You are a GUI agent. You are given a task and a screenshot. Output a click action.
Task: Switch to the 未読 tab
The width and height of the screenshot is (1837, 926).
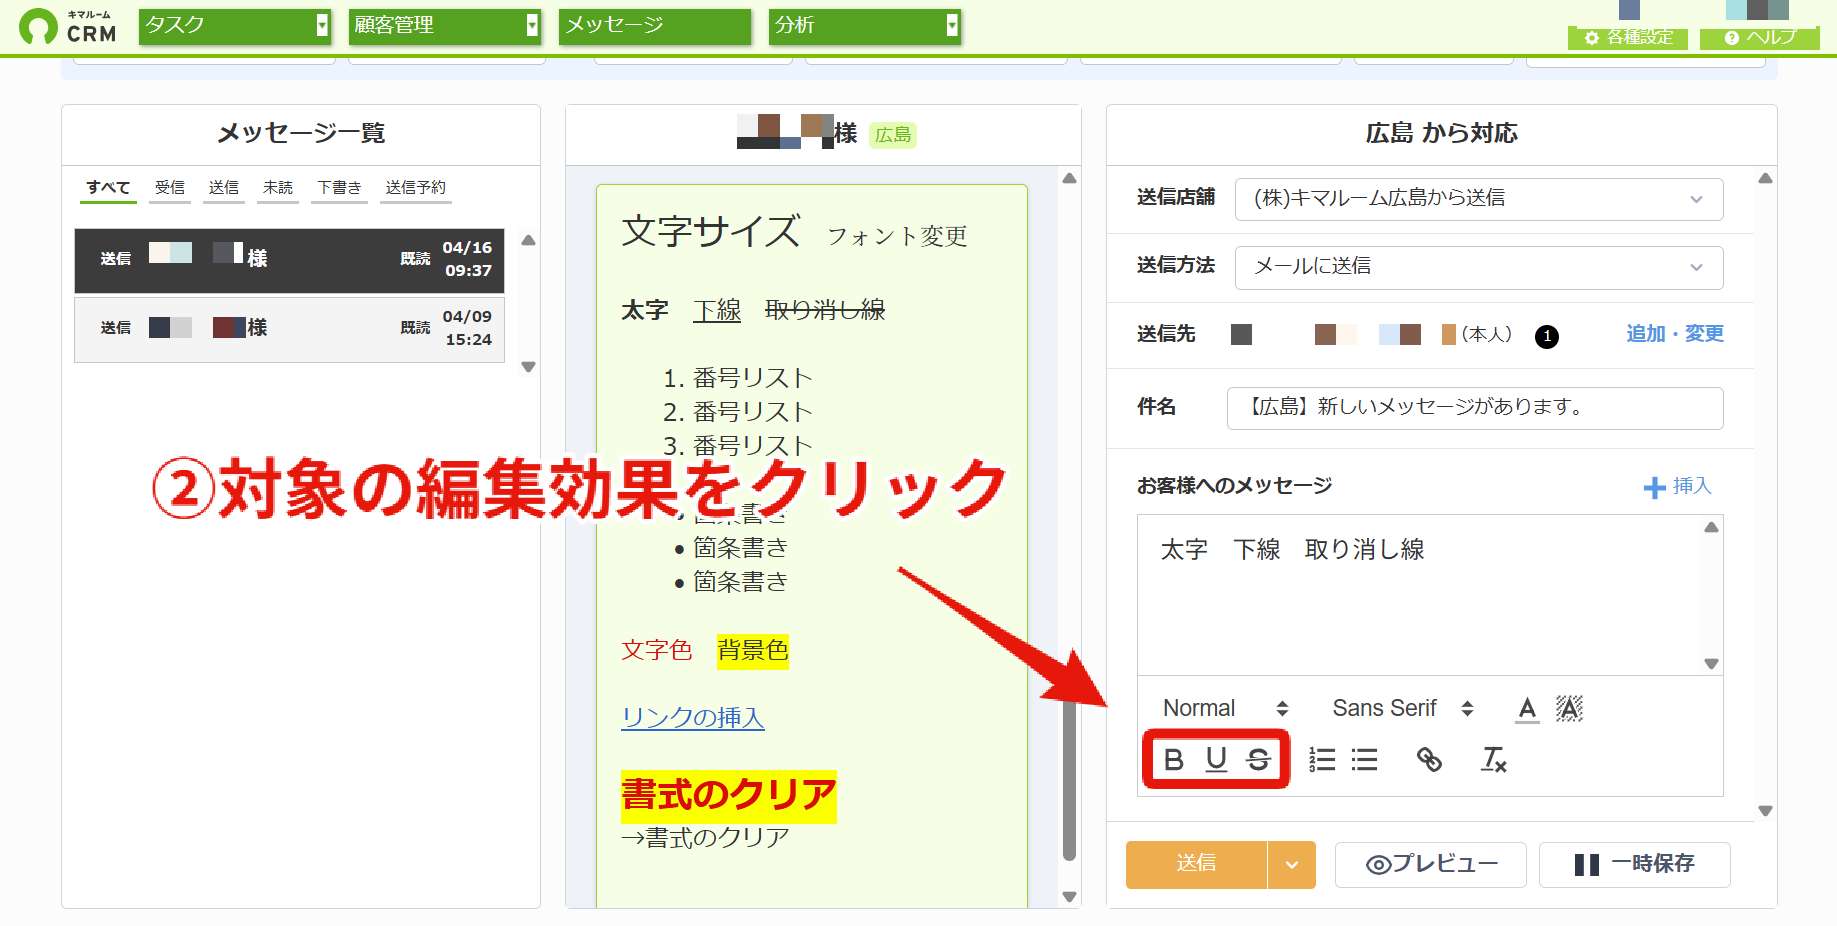tap(278, 187)
